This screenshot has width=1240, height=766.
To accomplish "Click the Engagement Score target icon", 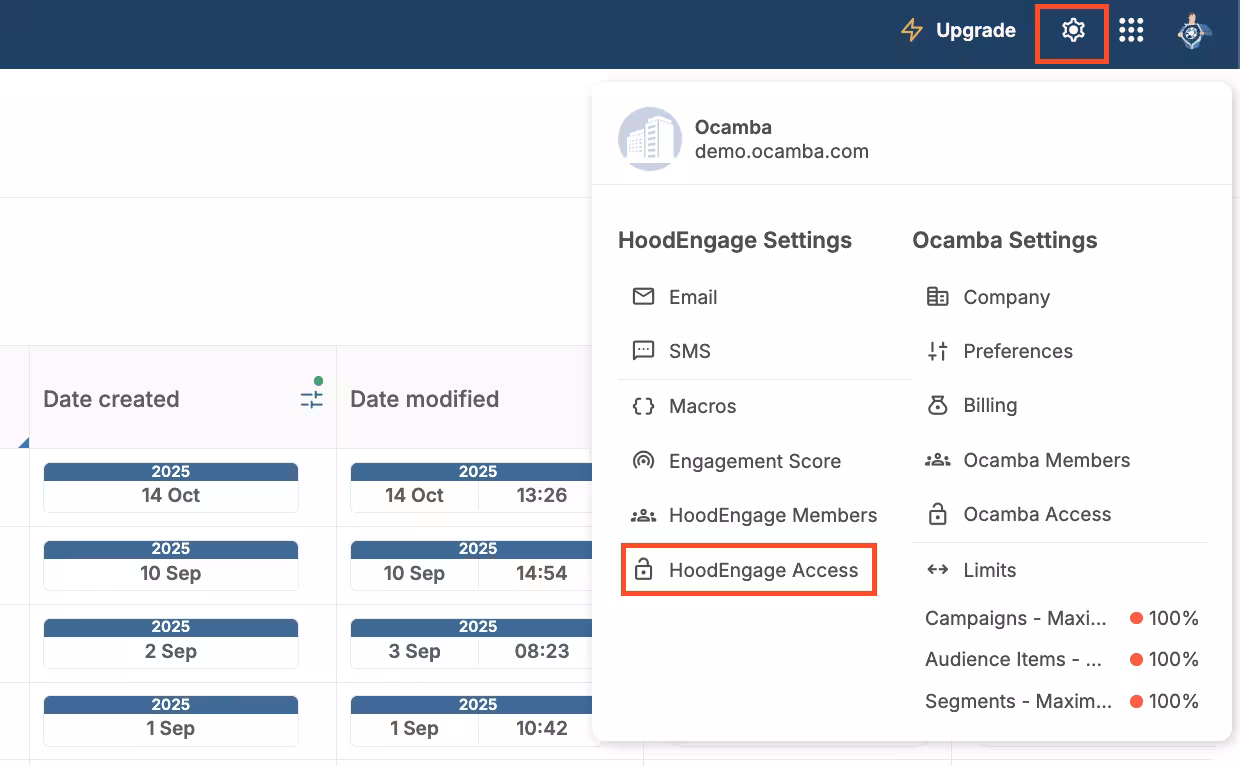I will tap(643, 460).
